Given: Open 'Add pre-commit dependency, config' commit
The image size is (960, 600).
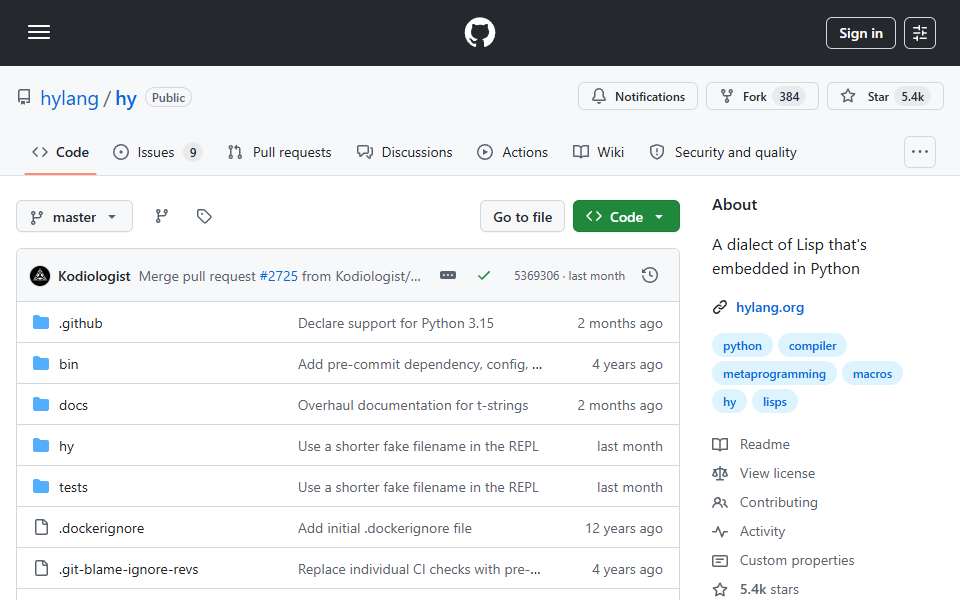Looking at the screenshot, I should pyautogui.click(x=419, y=364).
